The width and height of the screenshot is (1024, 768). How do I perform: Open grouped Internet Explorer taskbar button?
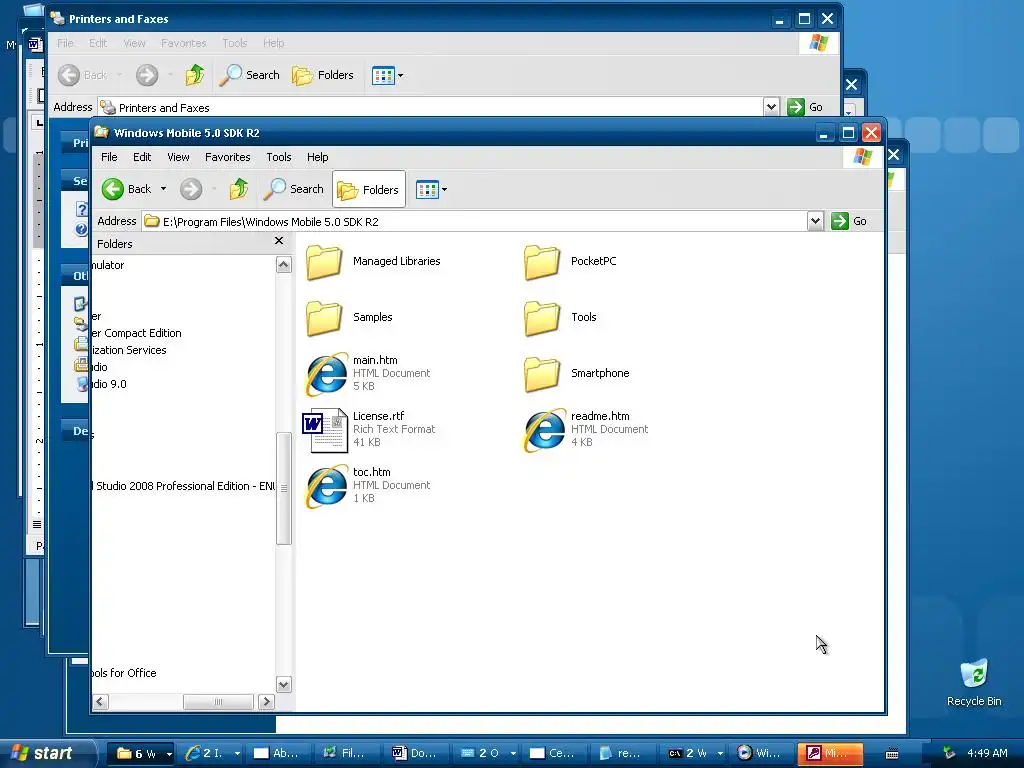pyautogui.click(x=212, y=754)
